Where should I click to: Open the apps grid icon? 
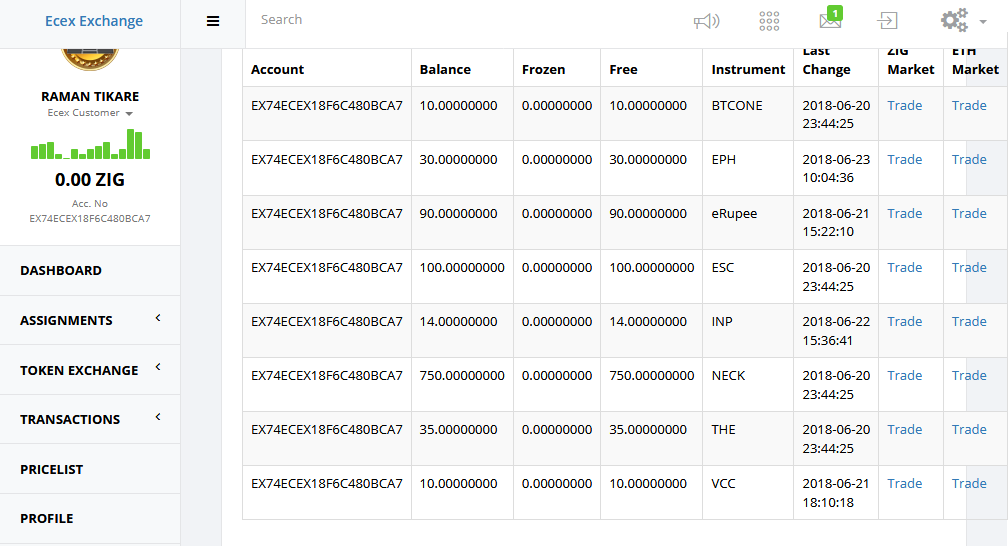pyautogui.click(x=769, y=21)
